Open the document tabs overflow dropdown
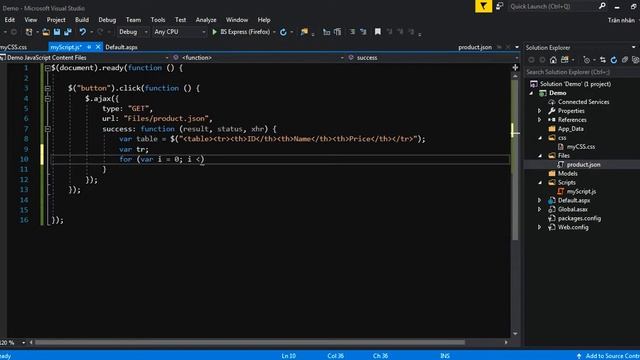Viewport: 640px width, 360px height. click(517, 47)
